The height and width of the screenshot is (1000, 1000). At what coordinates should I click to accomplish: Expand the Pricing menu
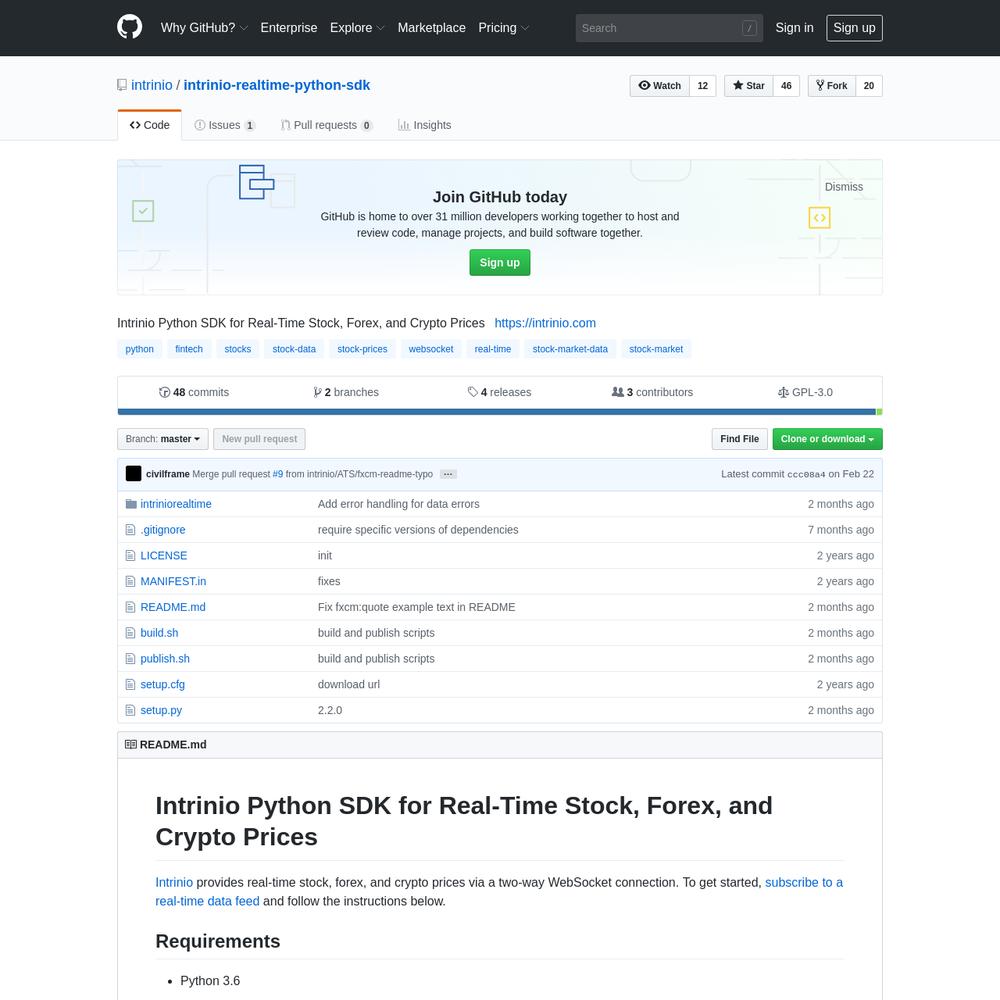click(504, 28)
